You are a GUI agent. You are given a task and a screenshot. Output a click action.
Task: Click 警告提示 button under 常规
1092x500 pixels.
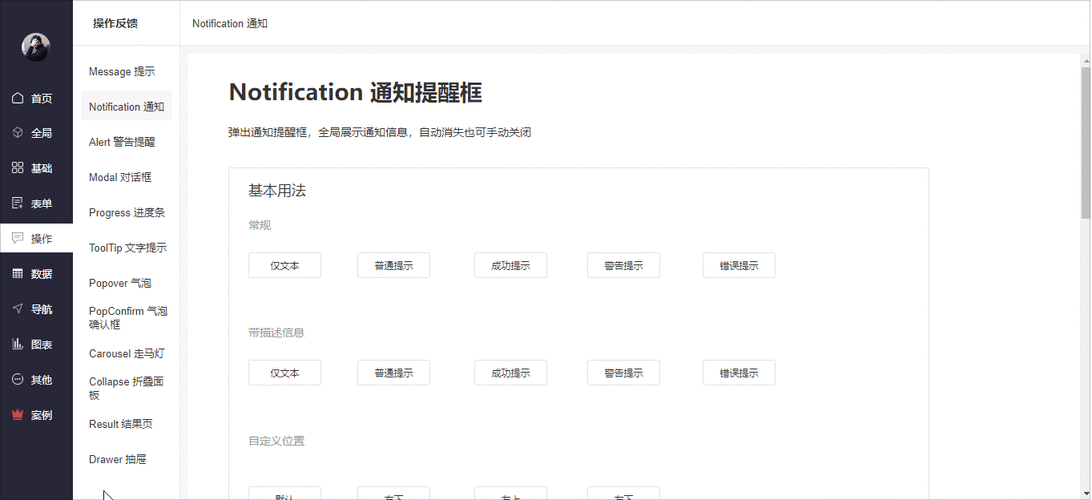click(623, 265)
